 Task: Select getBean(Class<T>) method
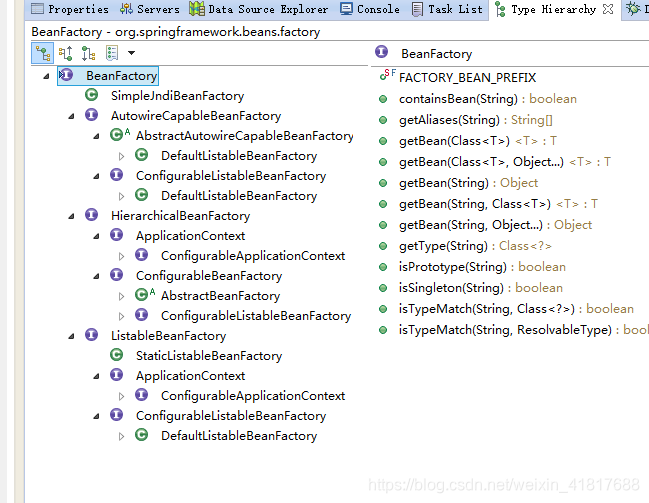[x=478, y=141]
